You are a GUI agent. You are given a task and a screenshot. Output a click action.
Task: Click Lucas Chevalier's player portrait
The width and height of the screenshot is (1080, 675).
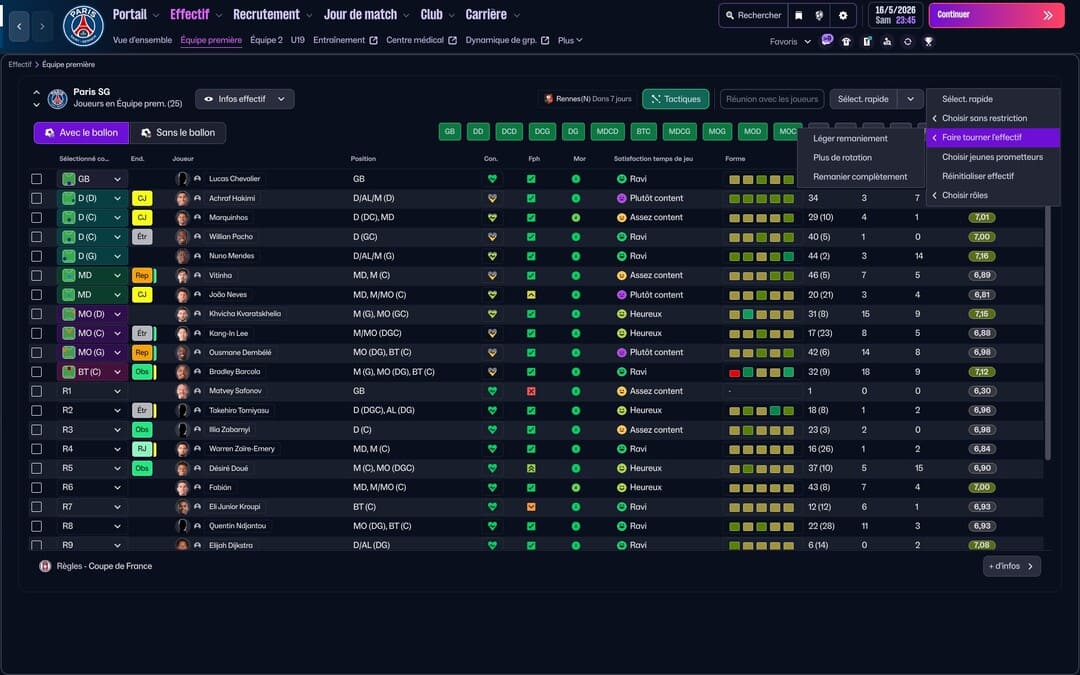pyautogui.click(x=182, y=179)
